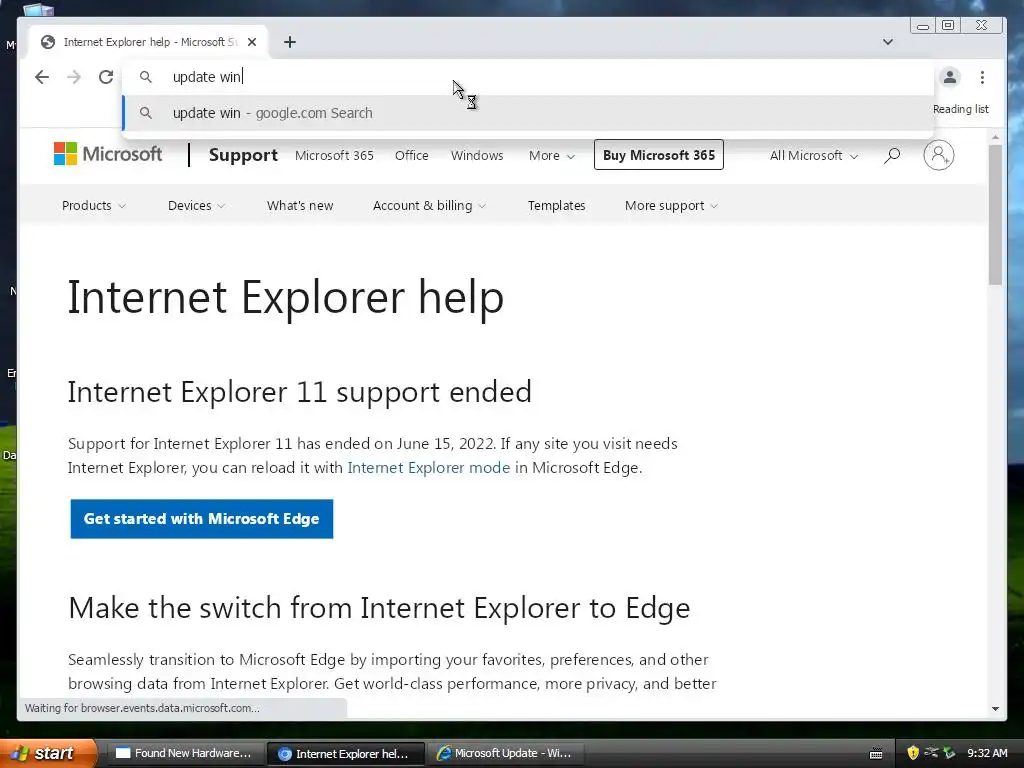Go to Microsoft 365 nav link
Viewport: 1024px width, 768px height.
(x=334, y=155)
